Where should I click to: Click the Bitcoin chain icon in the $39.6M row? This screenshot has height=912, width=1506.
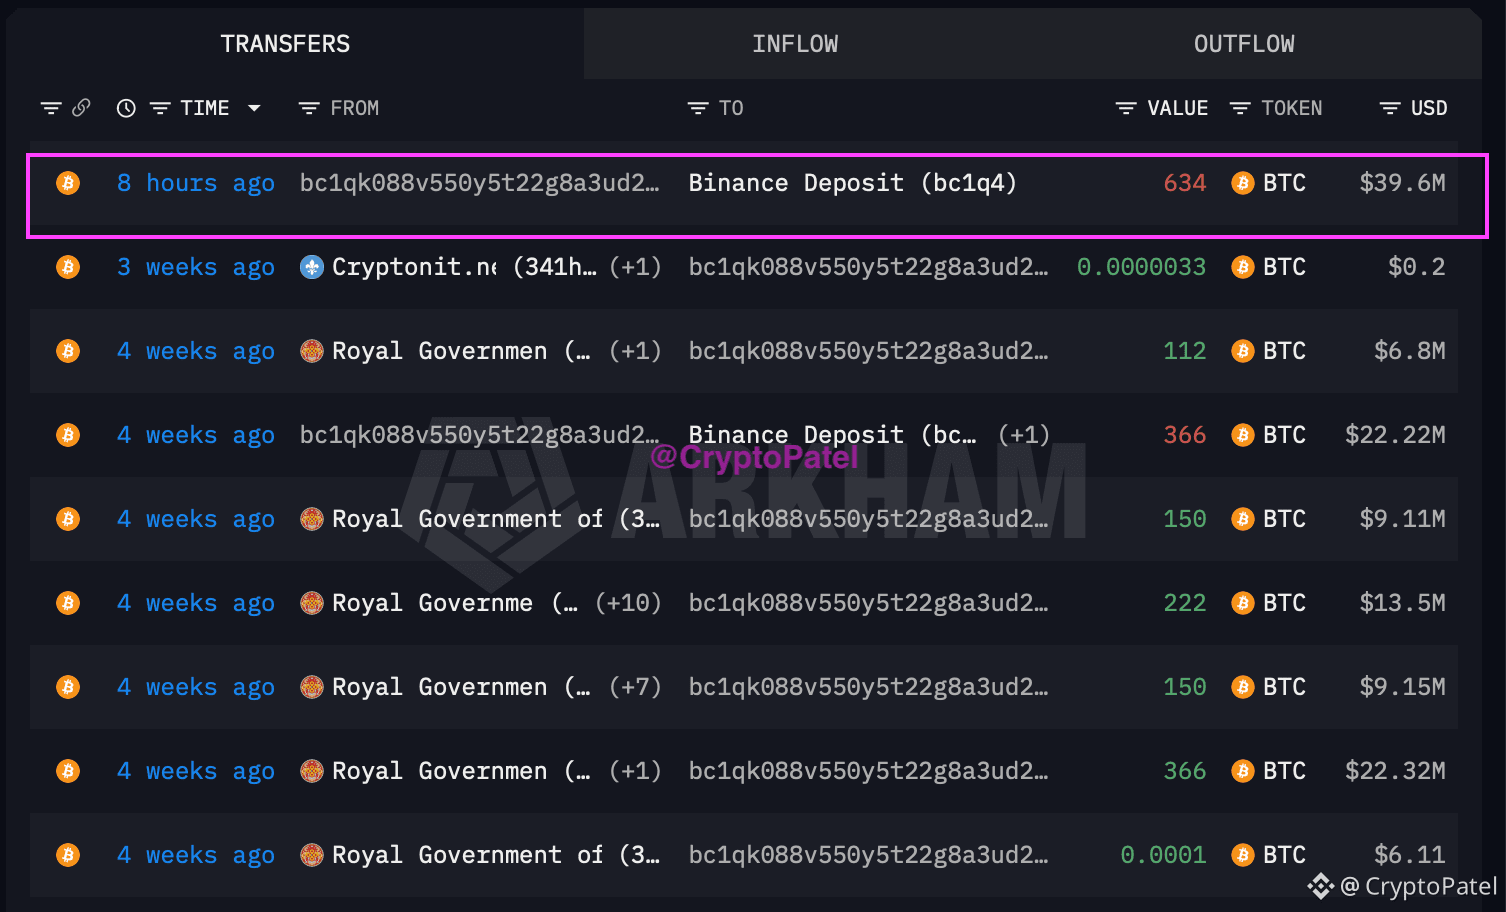(68, 183)
